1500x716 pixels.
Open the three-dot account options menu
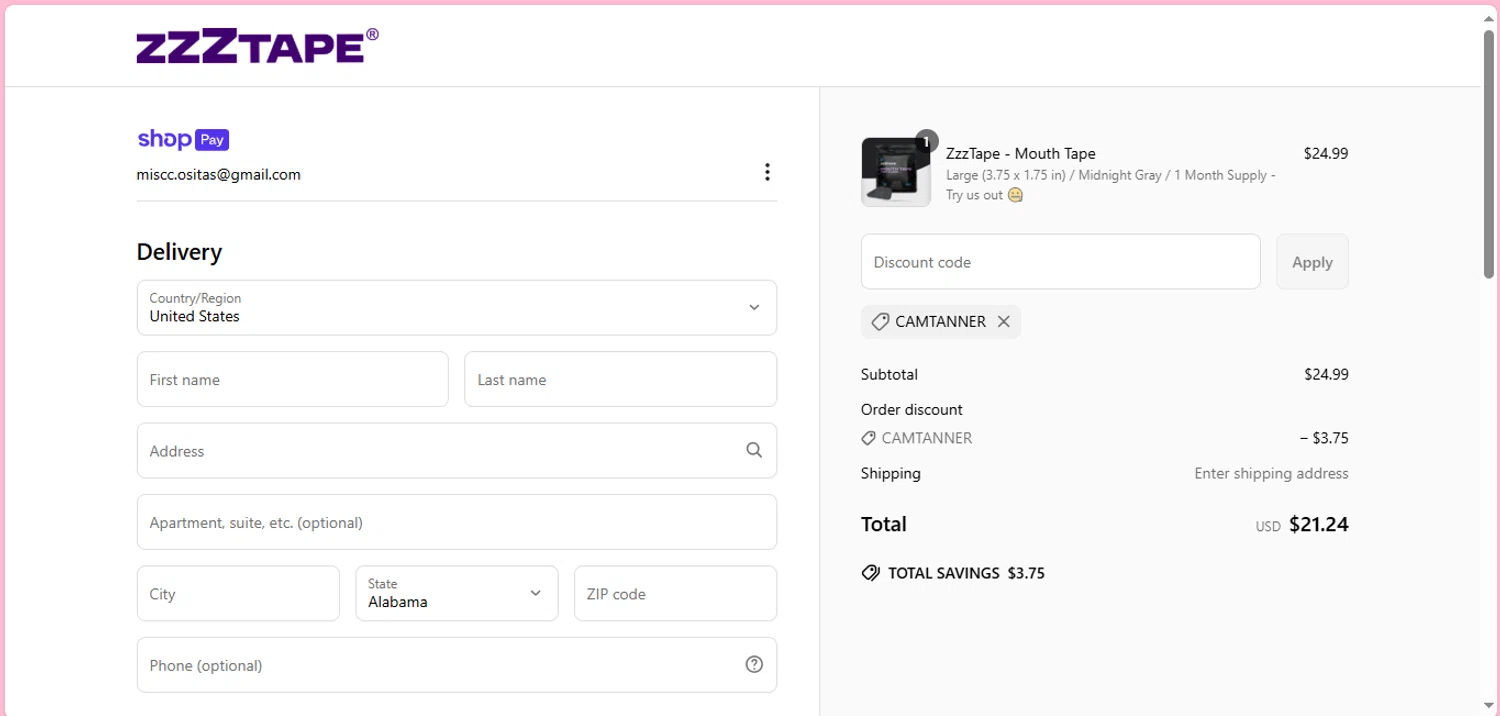click(767, 172)
